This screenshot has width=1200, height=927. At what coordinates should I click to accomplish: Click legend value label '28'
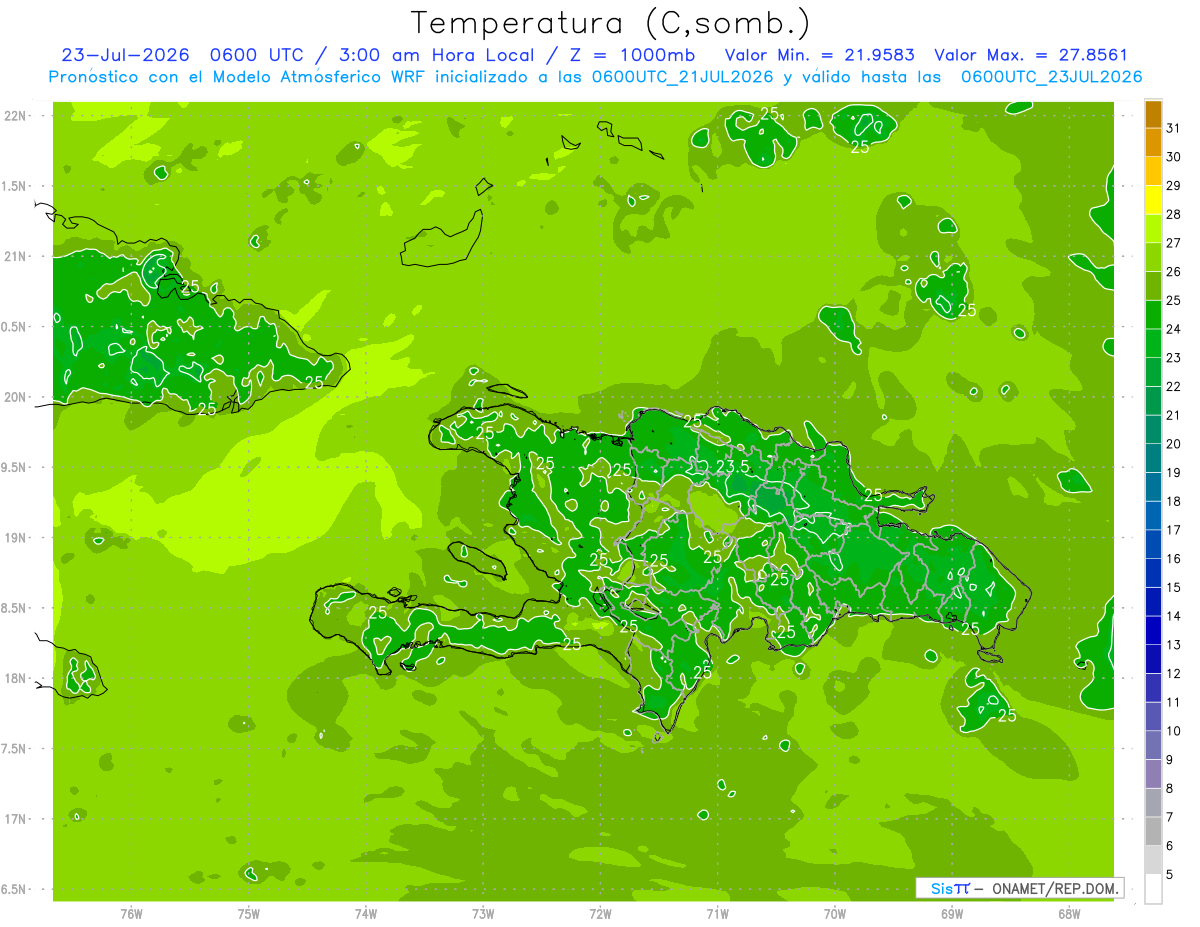coord(1174,214)
